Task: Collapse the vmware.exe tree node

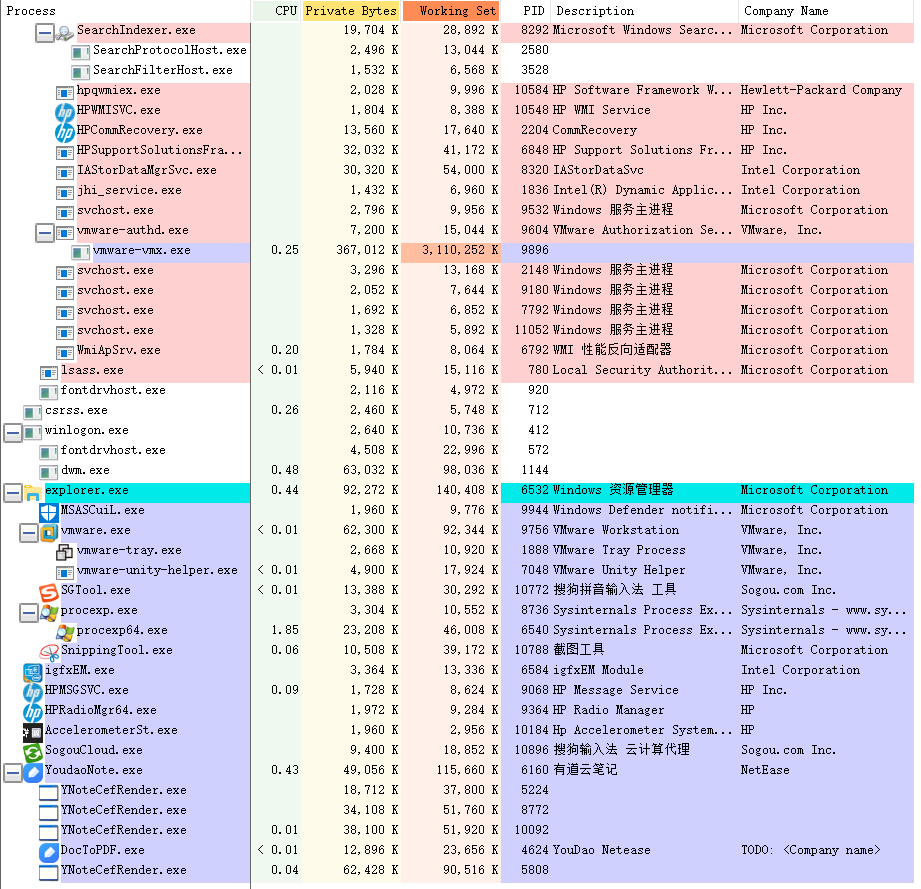Action: click(29, 533)
